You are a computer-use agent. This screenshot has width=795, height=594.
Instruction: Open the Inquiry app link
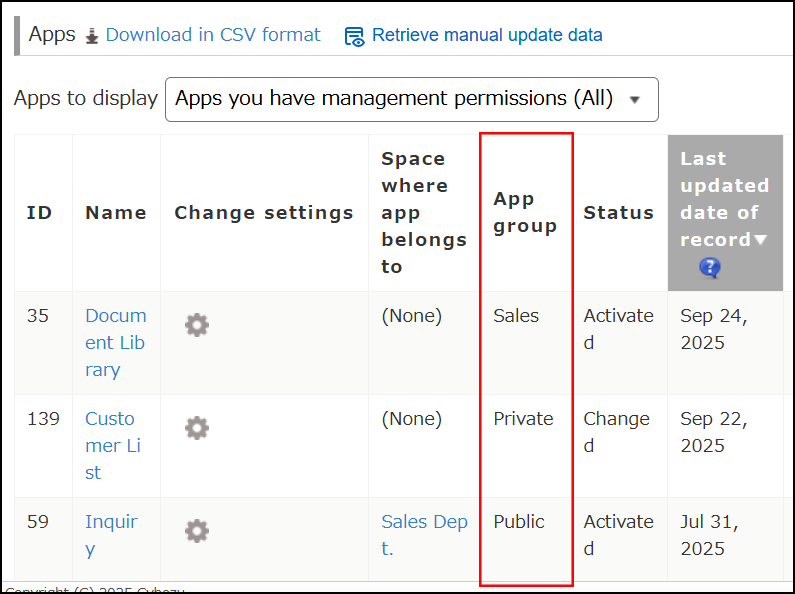[x=111, y=535]
